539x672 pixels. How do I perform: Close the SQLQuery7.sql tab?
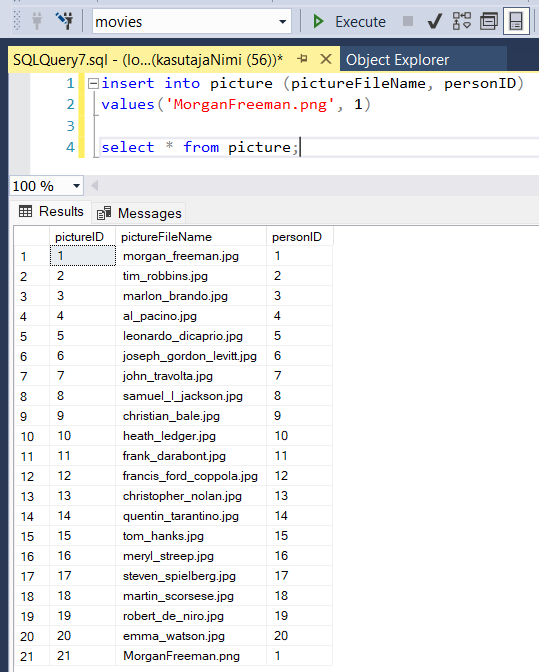point(326,59)
